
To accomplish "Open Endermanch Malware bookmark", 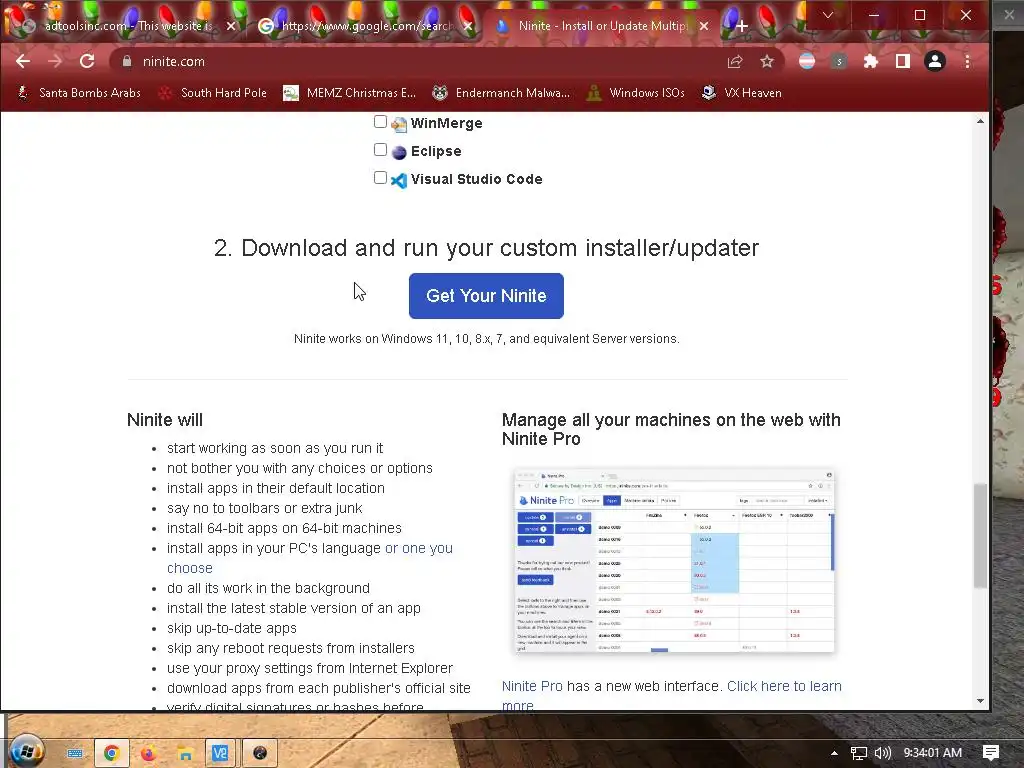I will [x=501, y=93].
